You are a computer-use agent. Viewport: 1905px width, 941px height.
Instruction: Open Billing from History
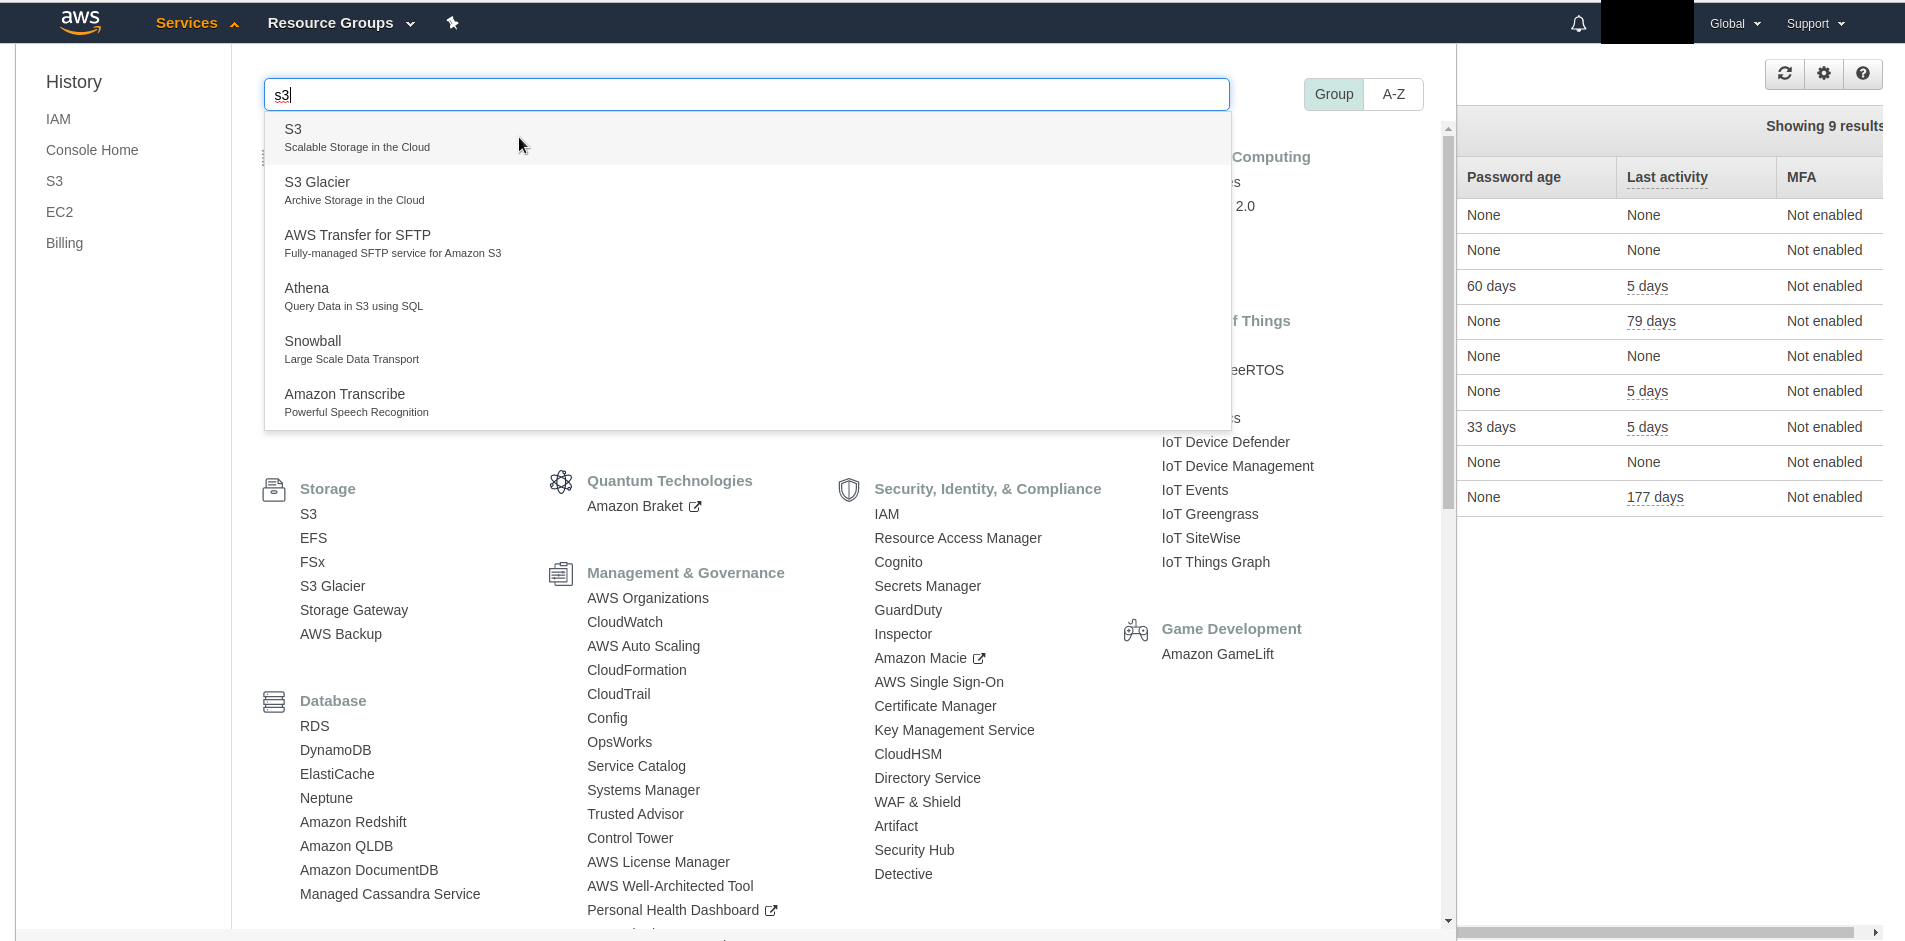tap(64, 243)
